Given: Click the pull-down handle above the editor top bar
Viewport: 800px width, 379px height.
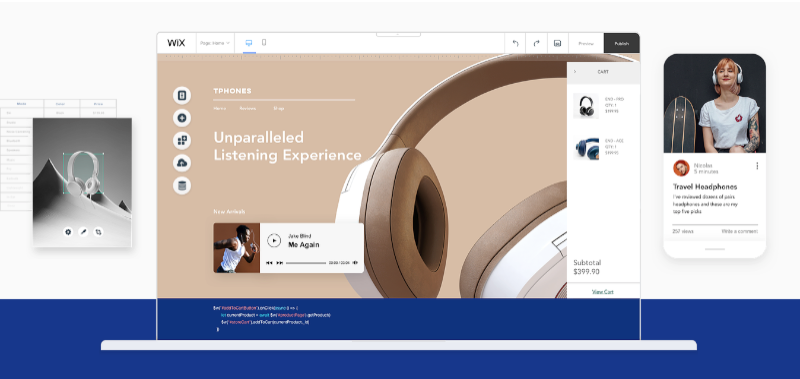Looking at the screenshot, I should (x=398, y=35).
